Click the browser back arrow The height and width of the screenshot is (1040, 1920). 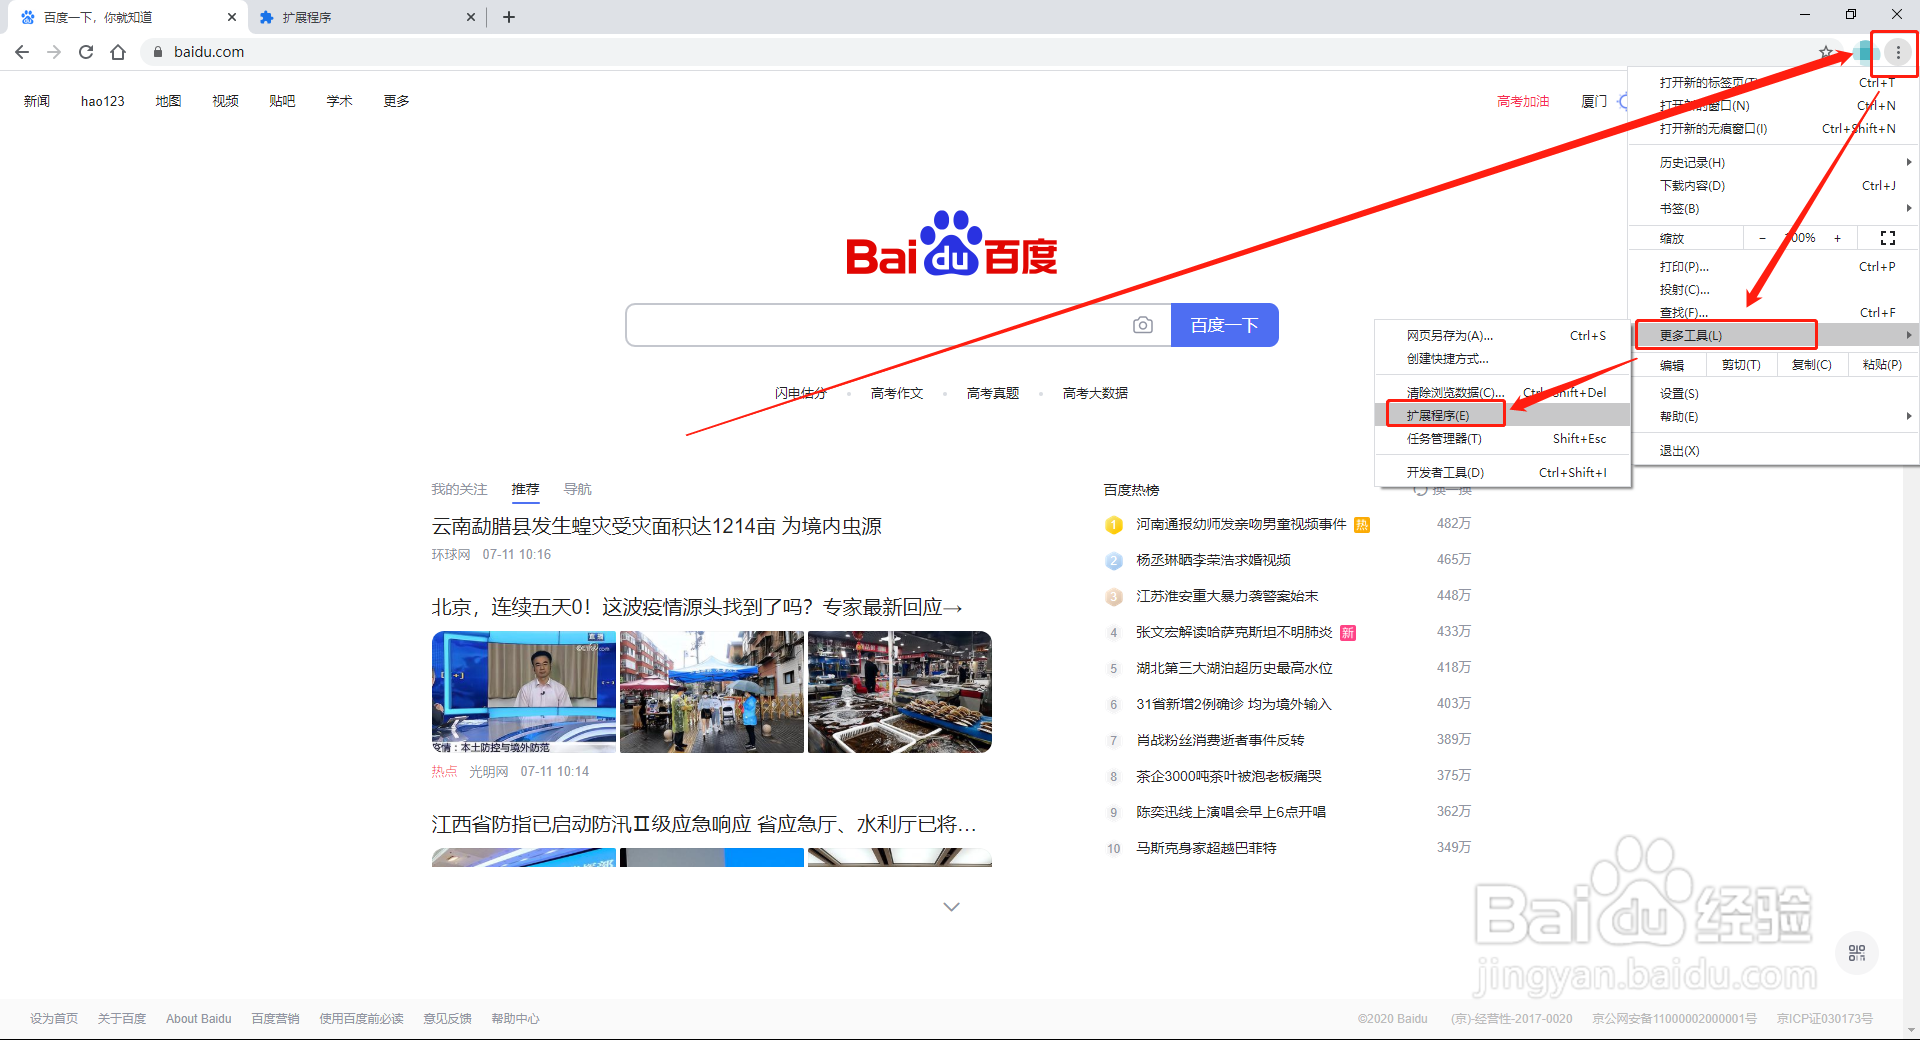[22, 52]
